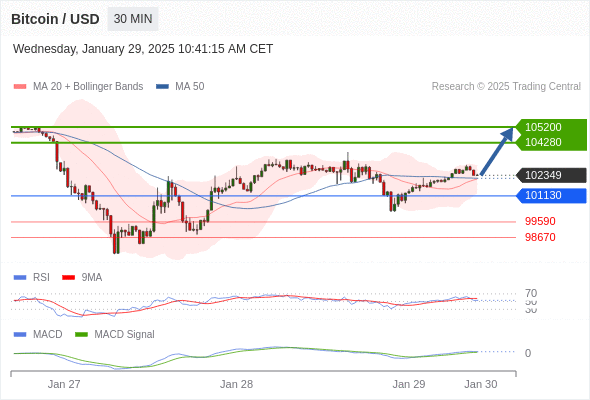Click the Research © 2025 Trading Central credit
The height and width of the screenshot is (400, 590).
coord(506,87)
